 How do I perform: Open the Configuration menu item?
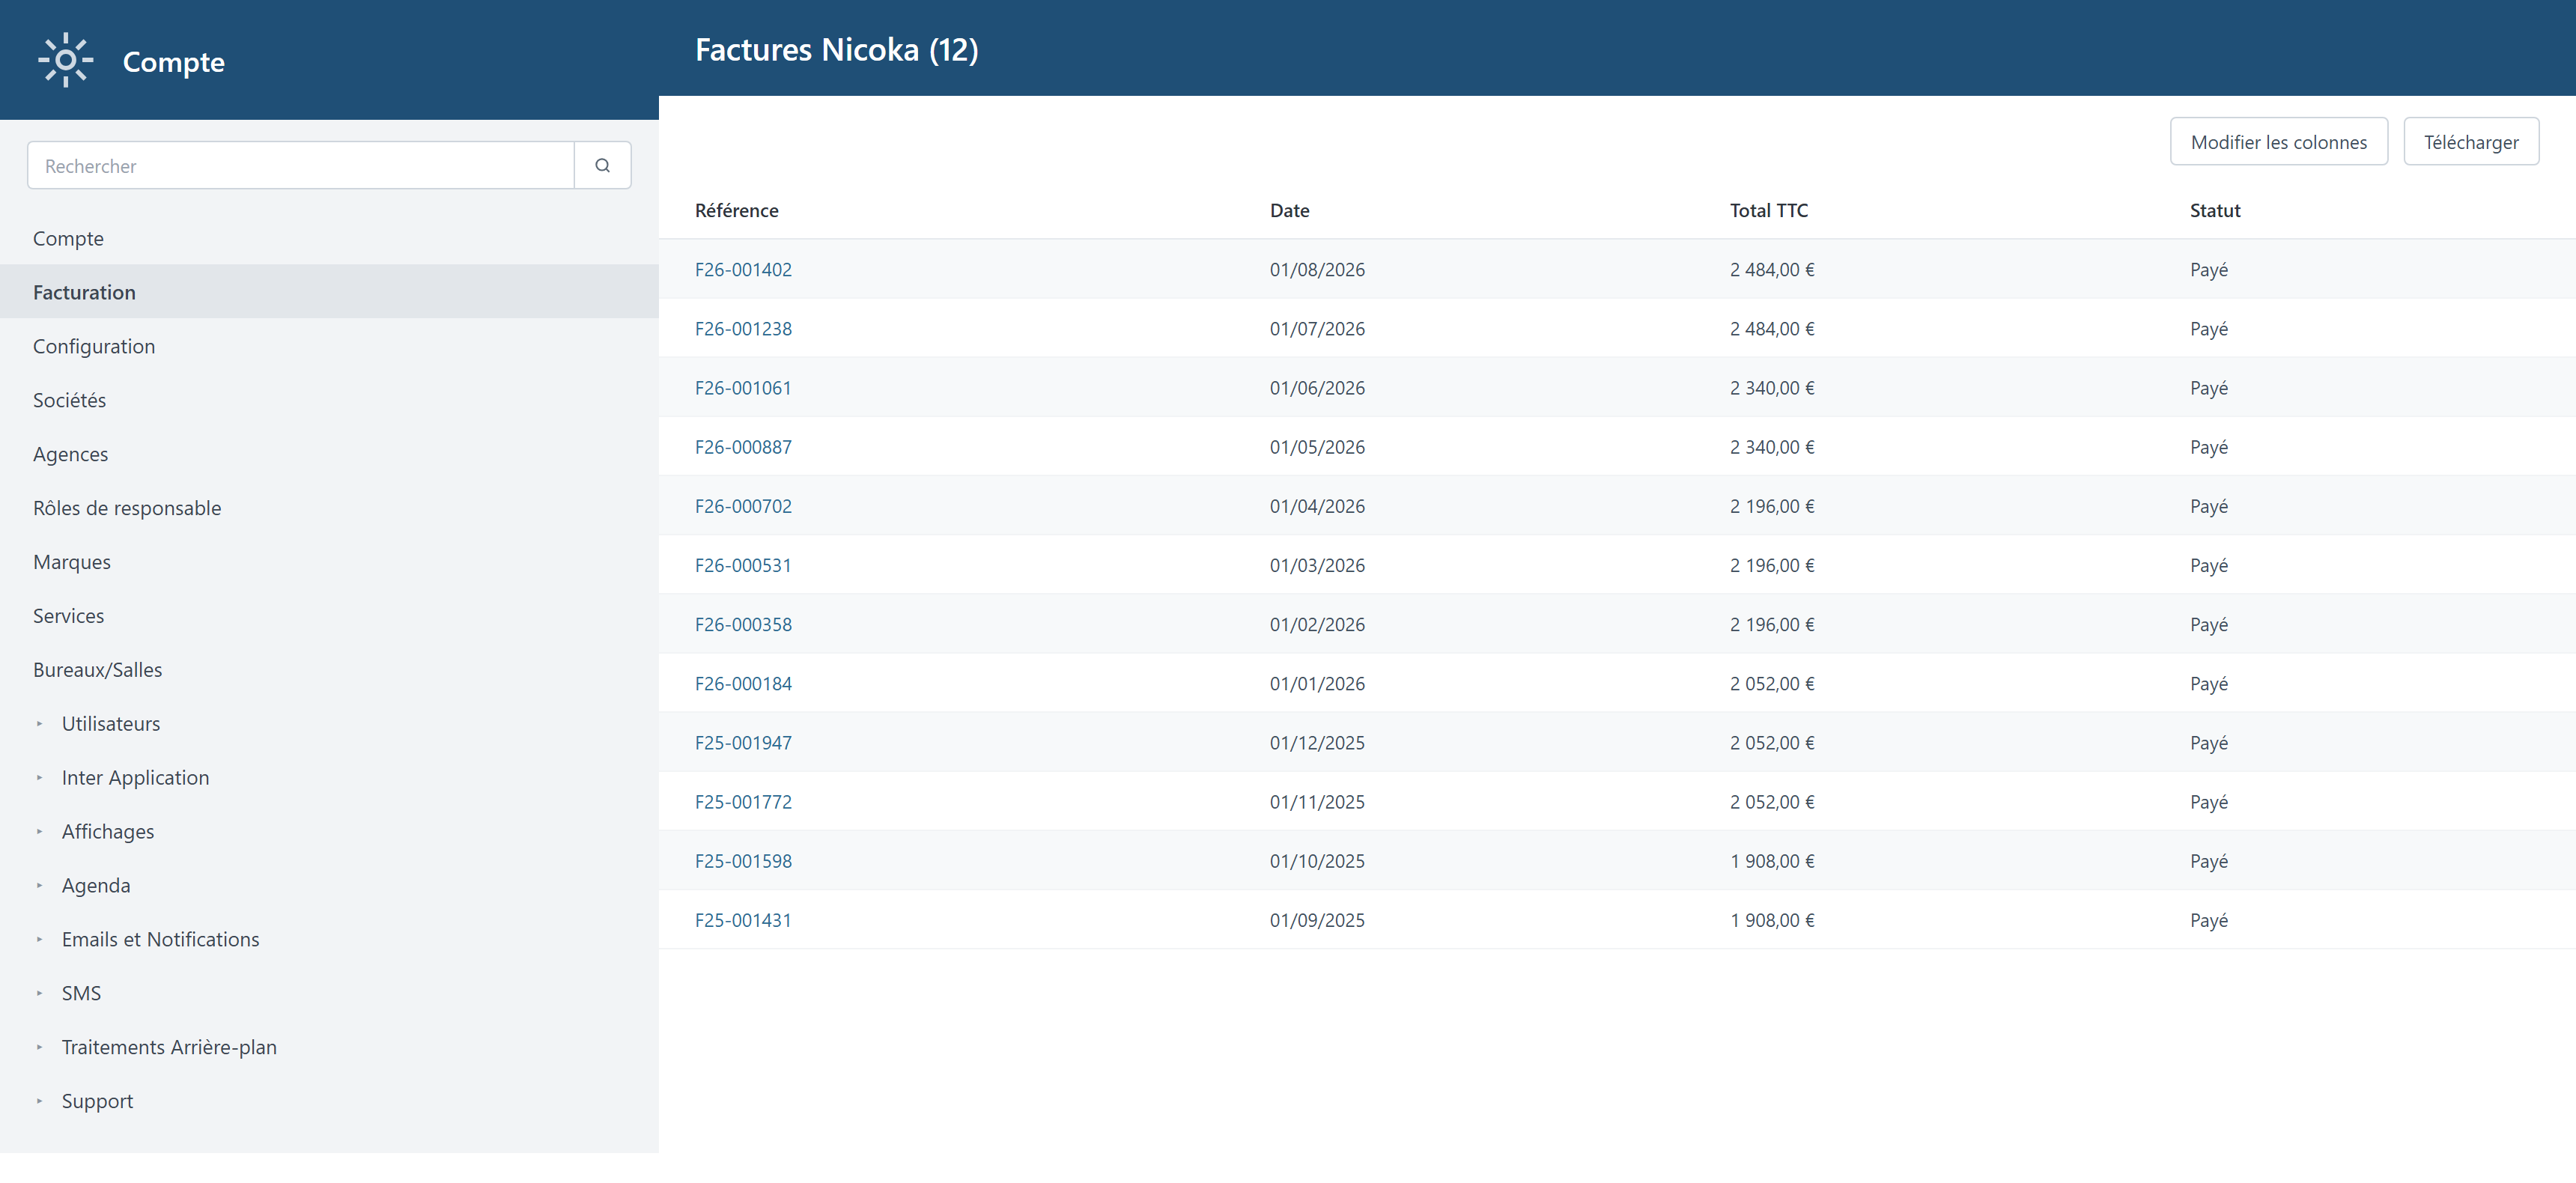tap(94, 346)
